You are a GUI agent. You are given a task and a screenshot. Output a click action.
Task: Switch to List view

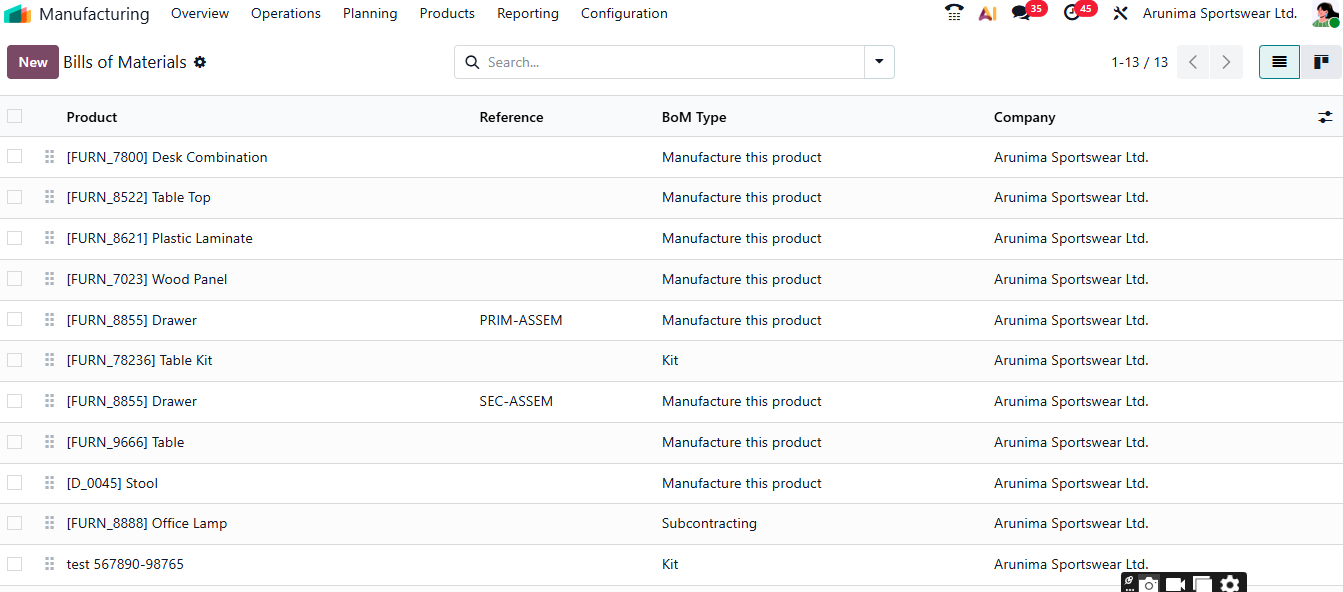(x=1279, y=62)
